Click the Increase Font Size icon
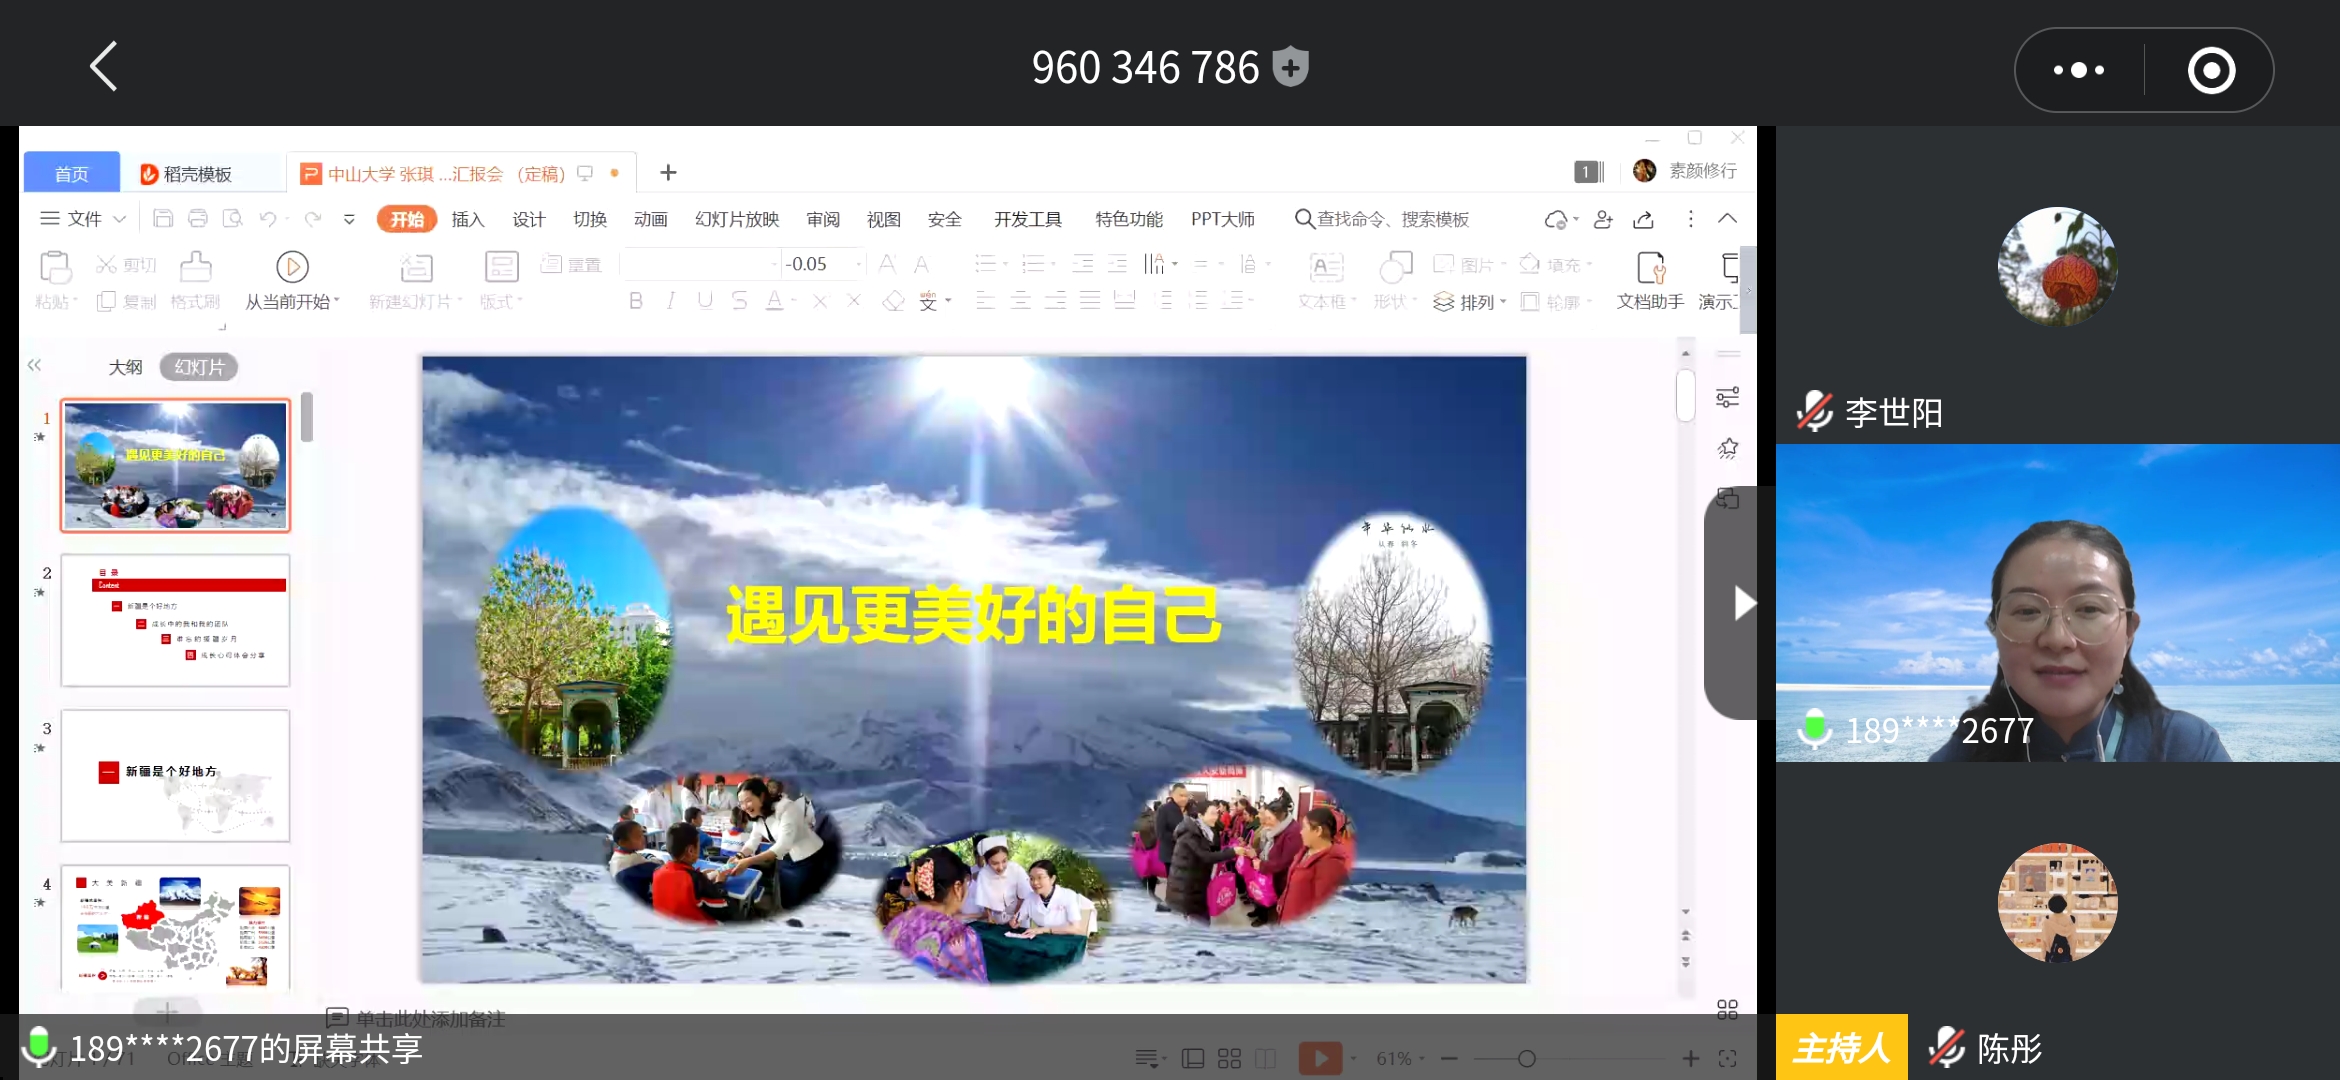2340x1080 pixels. point(887,264)
